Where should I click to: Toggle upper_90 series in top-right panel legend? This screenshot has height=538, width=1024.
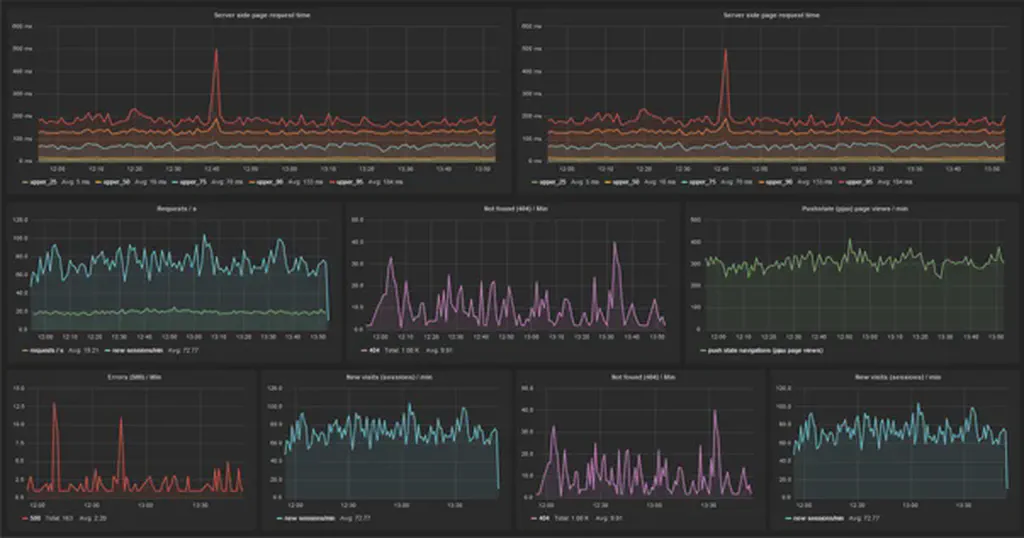[x=780, y=183]
